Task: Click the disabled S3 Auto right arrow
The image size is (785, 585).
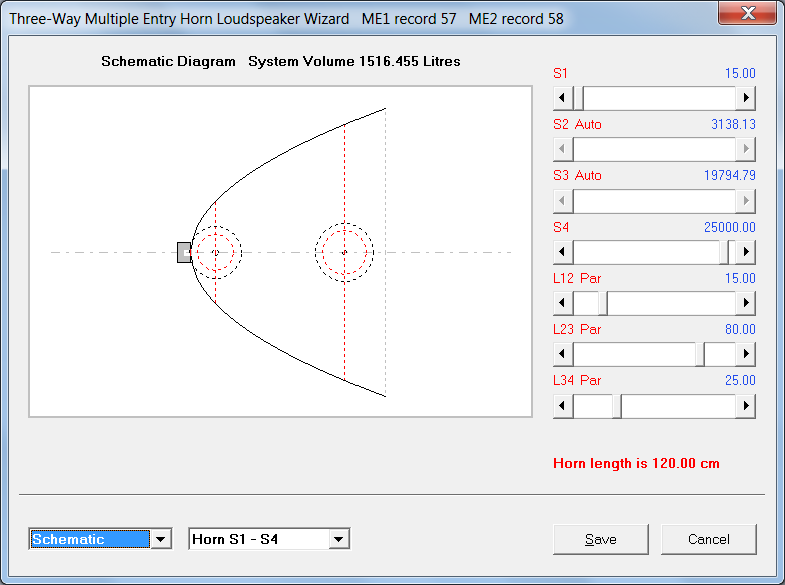Action: [x=745, y=201]
